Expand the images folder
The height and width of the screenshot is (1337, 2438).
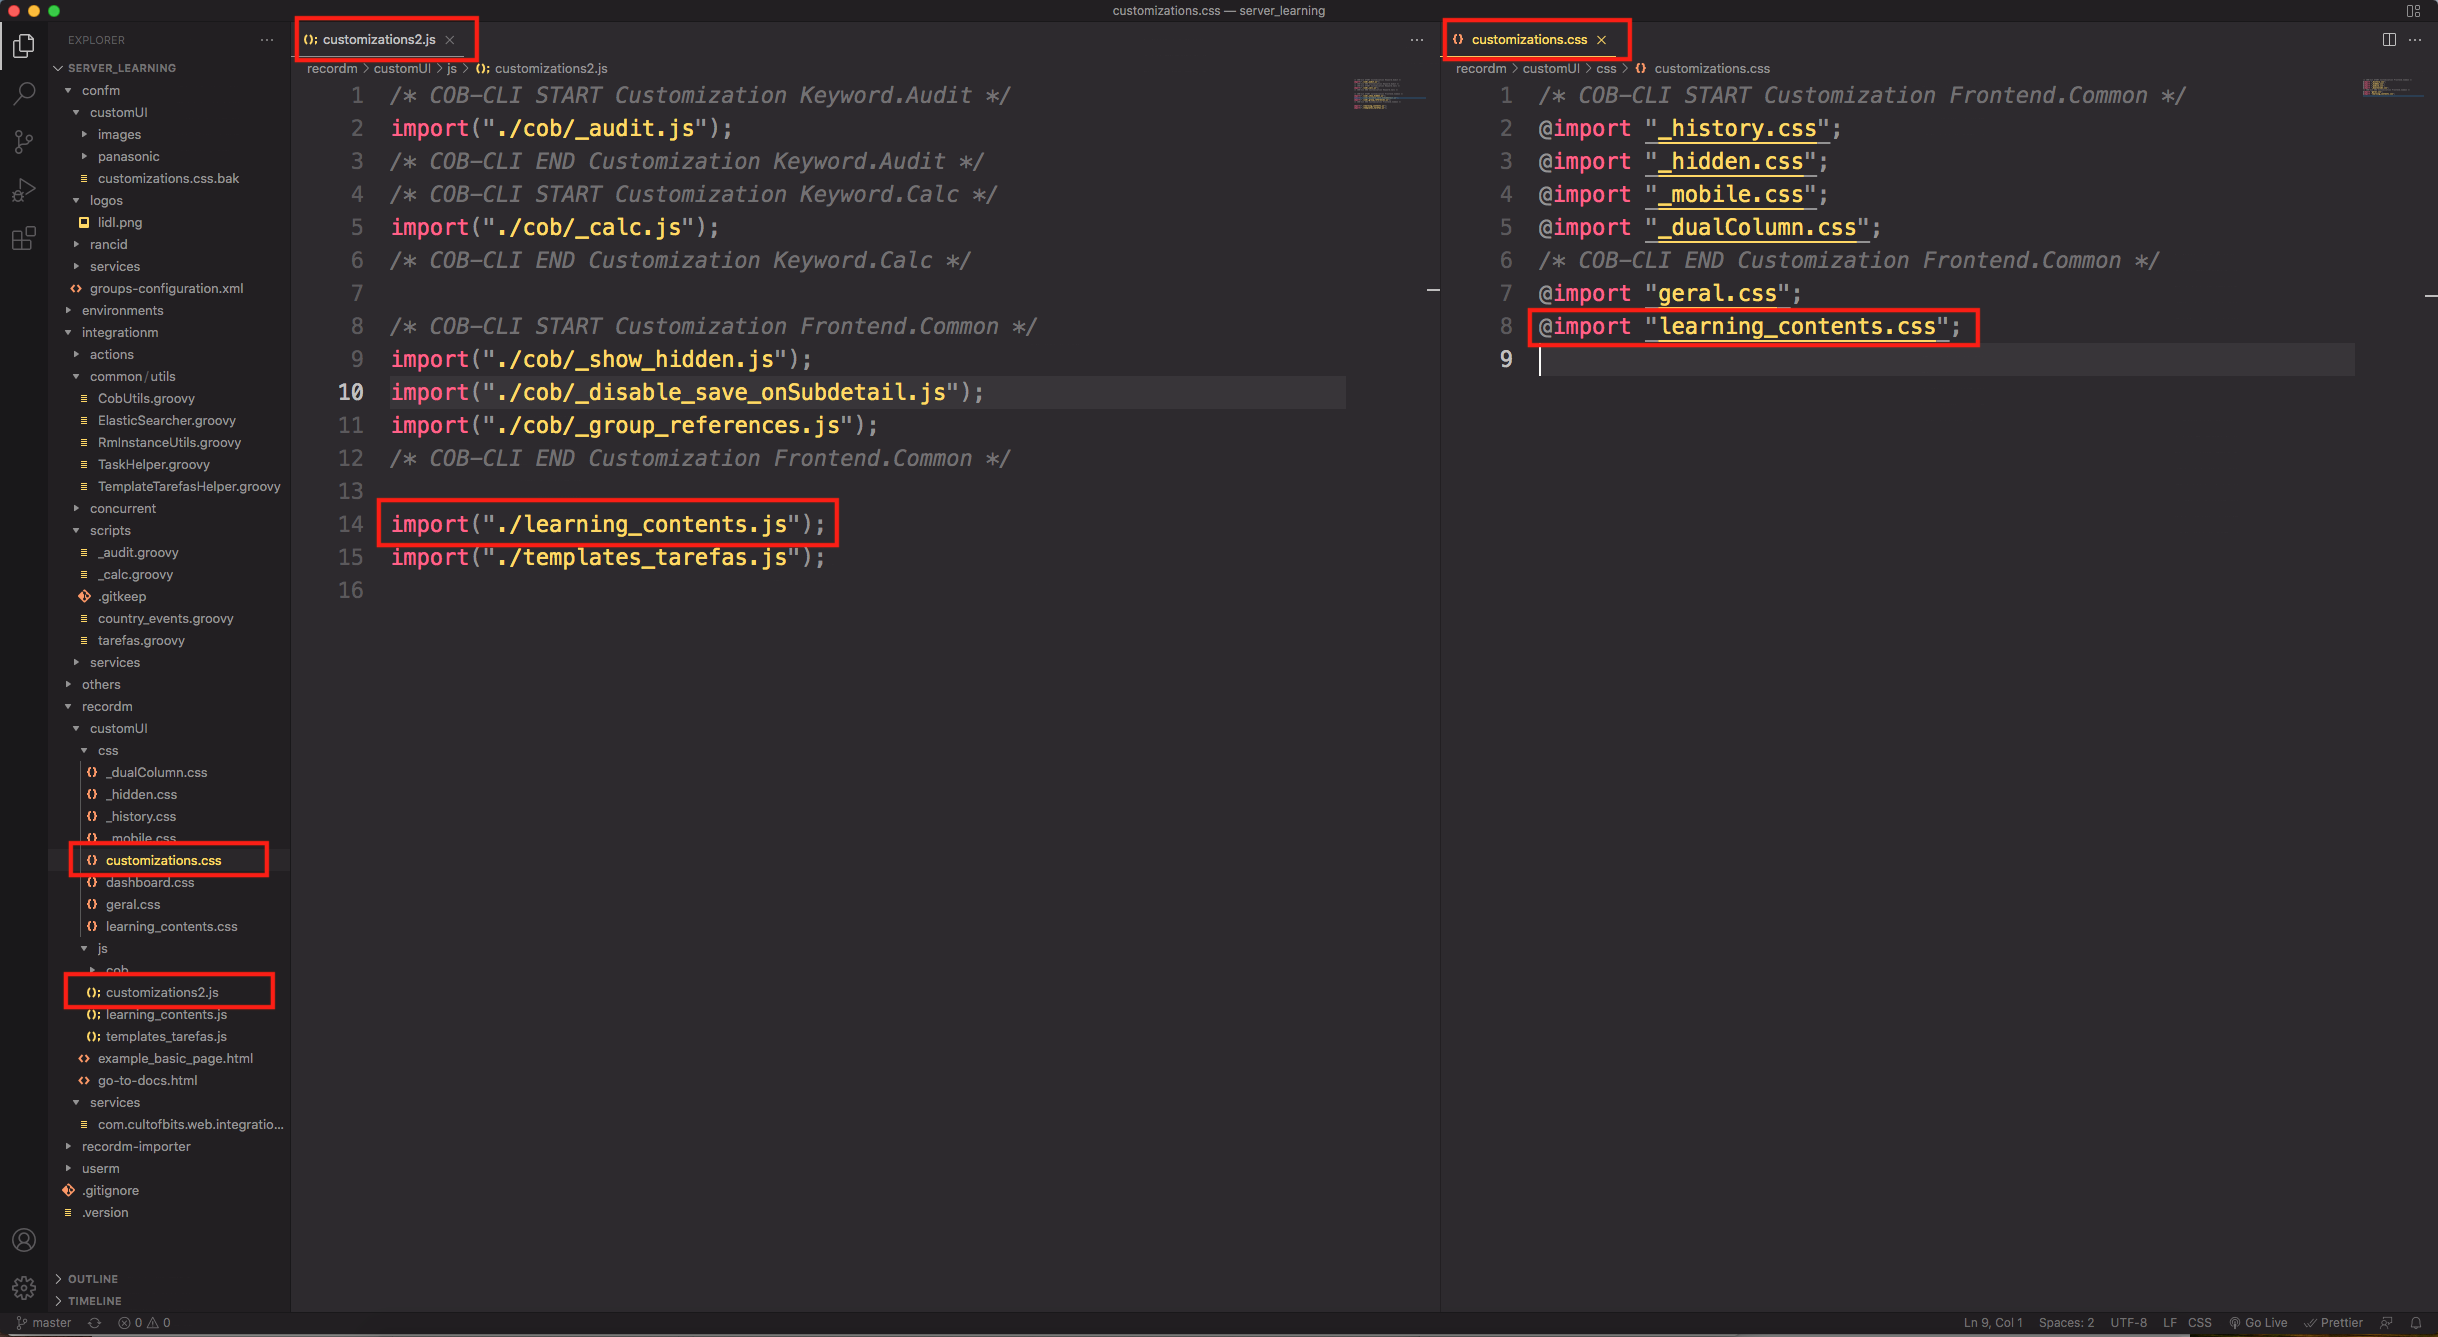point(119,134)
